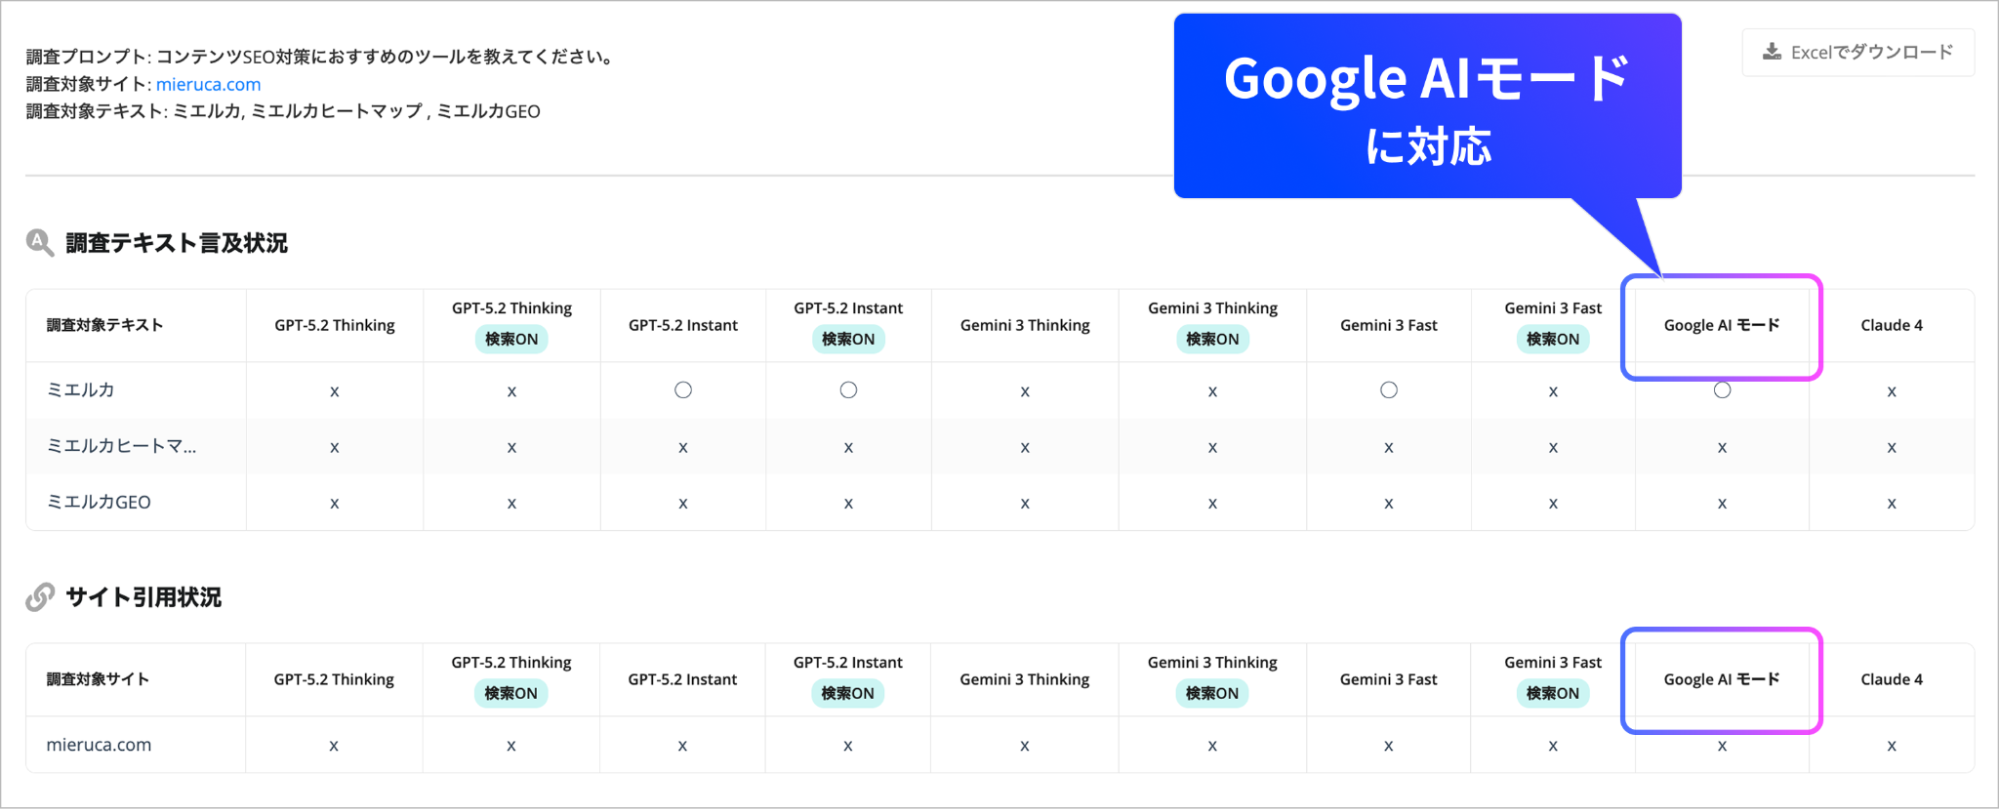
Task: Click the chain link icon beside サイト引用状況
Action: tap(40, 597)
